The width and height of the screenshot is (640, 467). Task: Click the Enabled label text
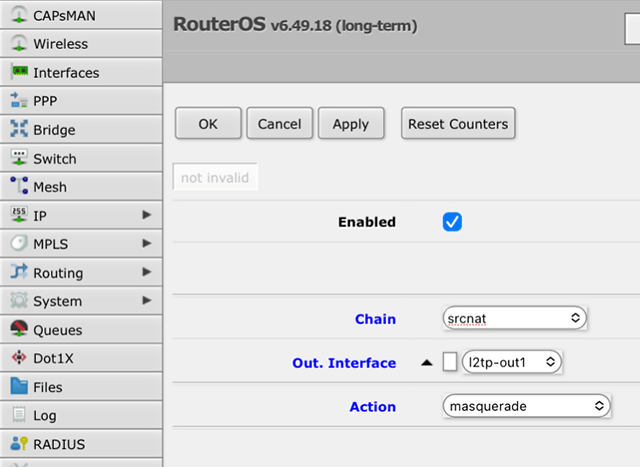tap(367, 222)
